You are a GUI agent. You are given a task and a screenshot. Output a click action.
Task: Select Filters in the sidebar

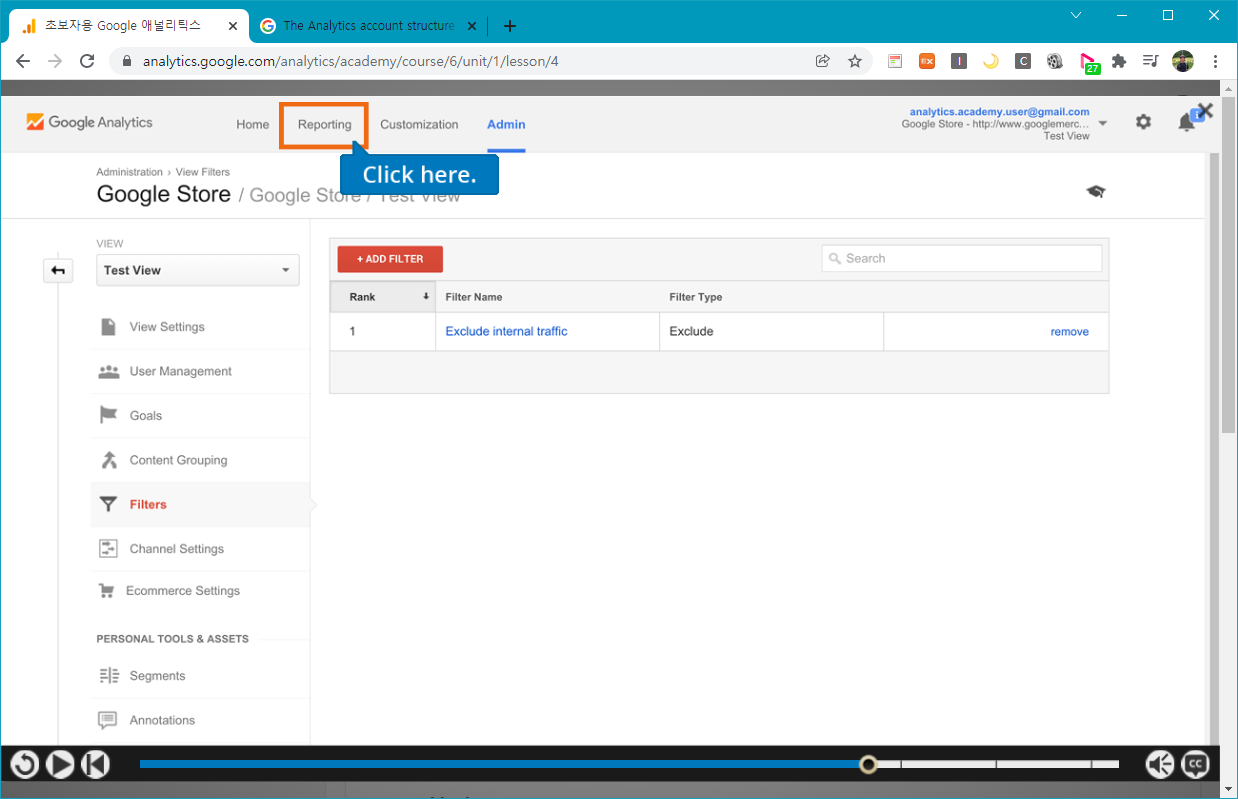[148, 505]
